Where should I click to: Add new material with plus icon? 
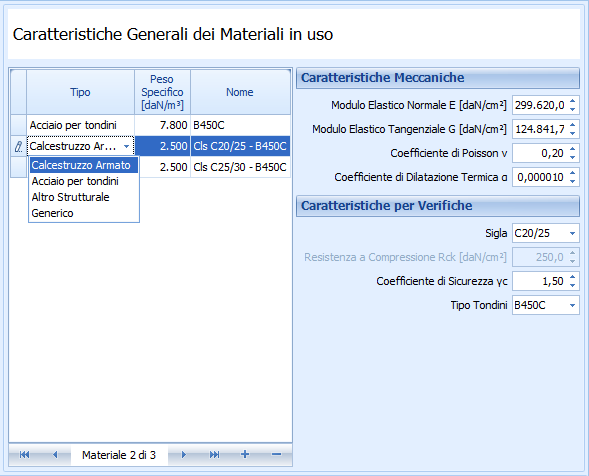click(245, 455)
